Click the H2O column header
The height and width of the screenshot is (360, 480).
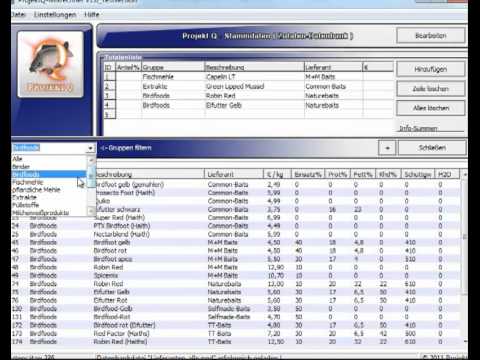point(447,174)
